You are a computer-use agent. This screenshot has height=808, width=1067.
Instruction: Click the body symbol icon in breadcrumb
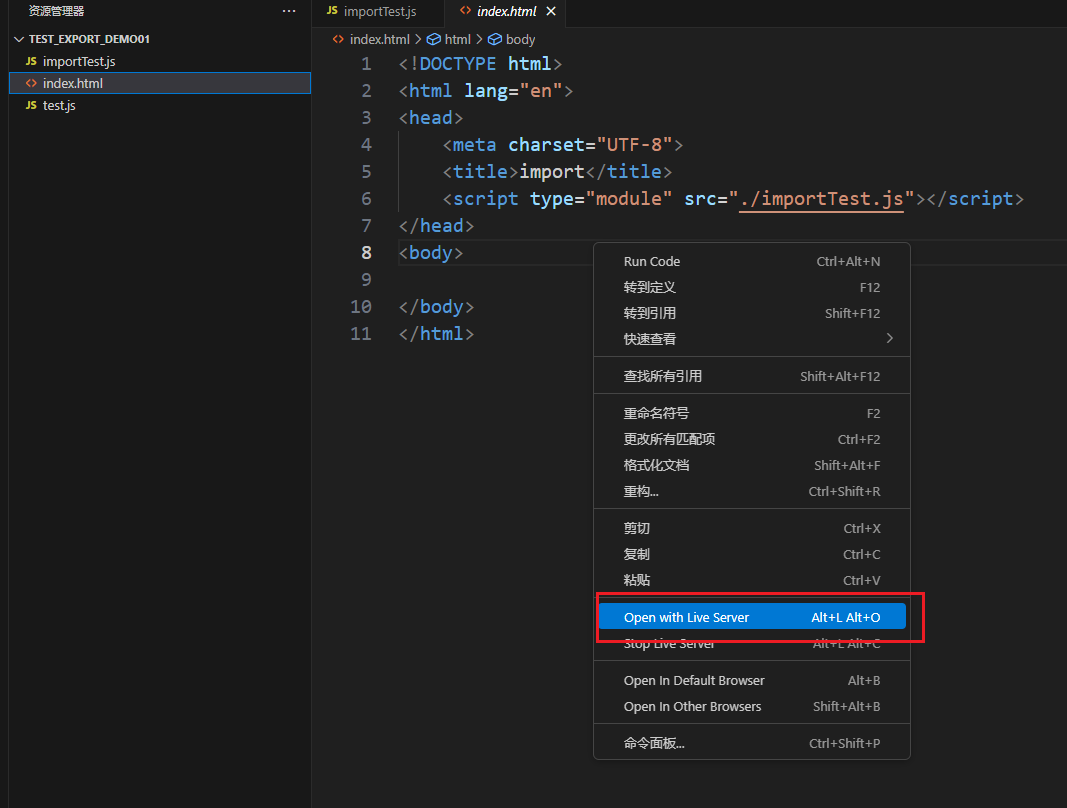point(494,39)
